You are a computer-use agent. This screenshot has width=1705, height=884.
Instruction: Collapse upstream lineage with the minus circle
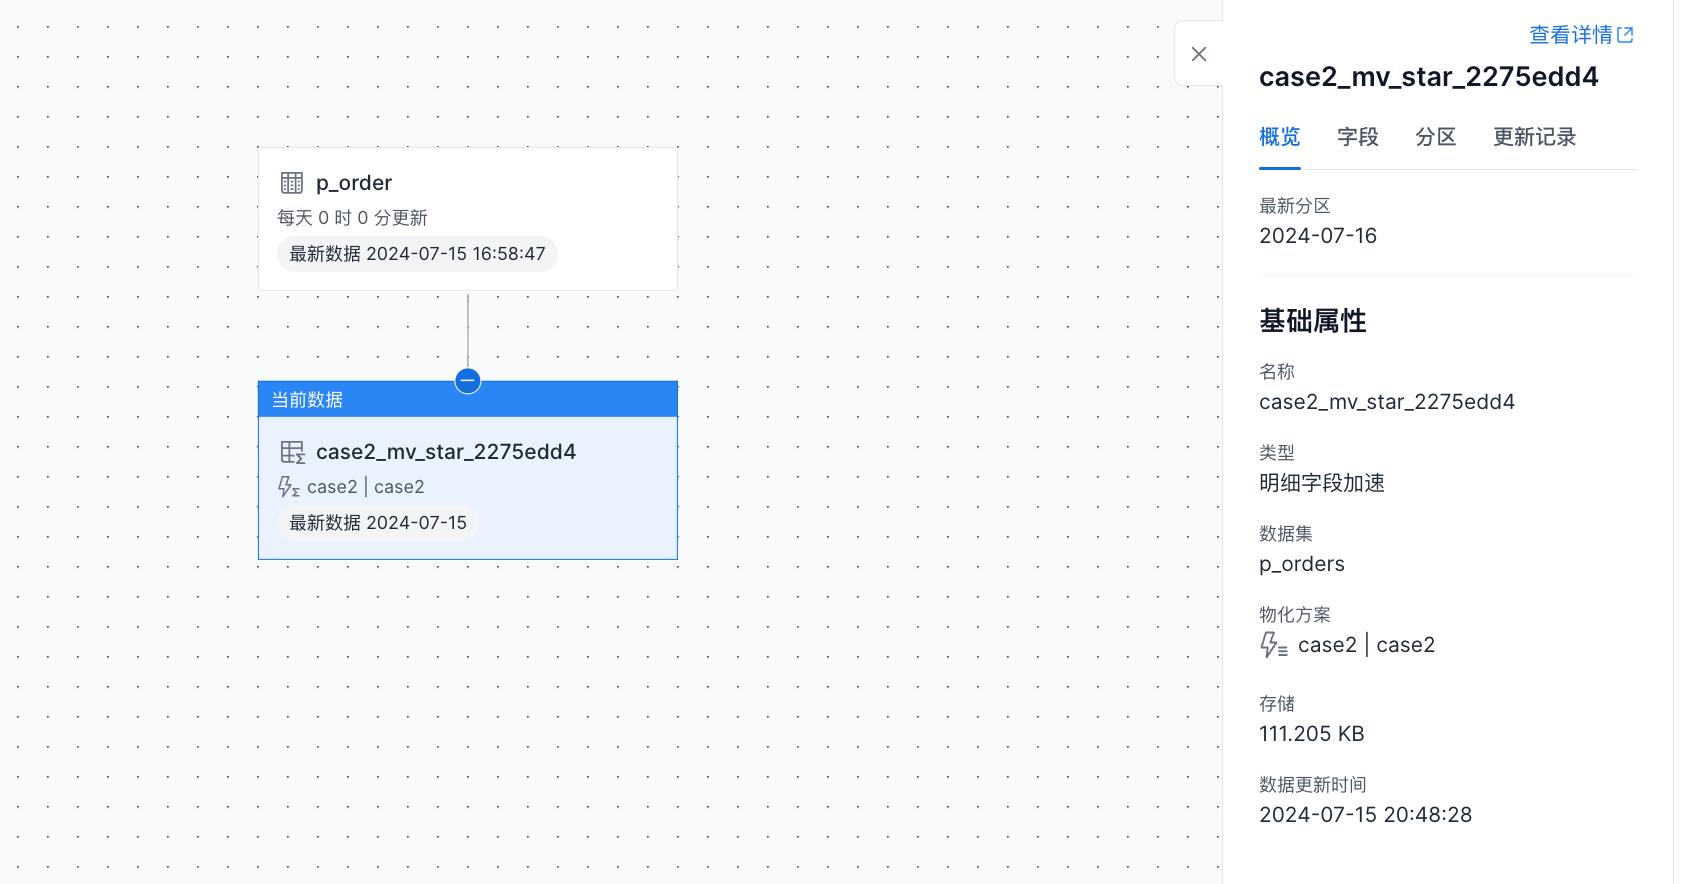[468, 381]
